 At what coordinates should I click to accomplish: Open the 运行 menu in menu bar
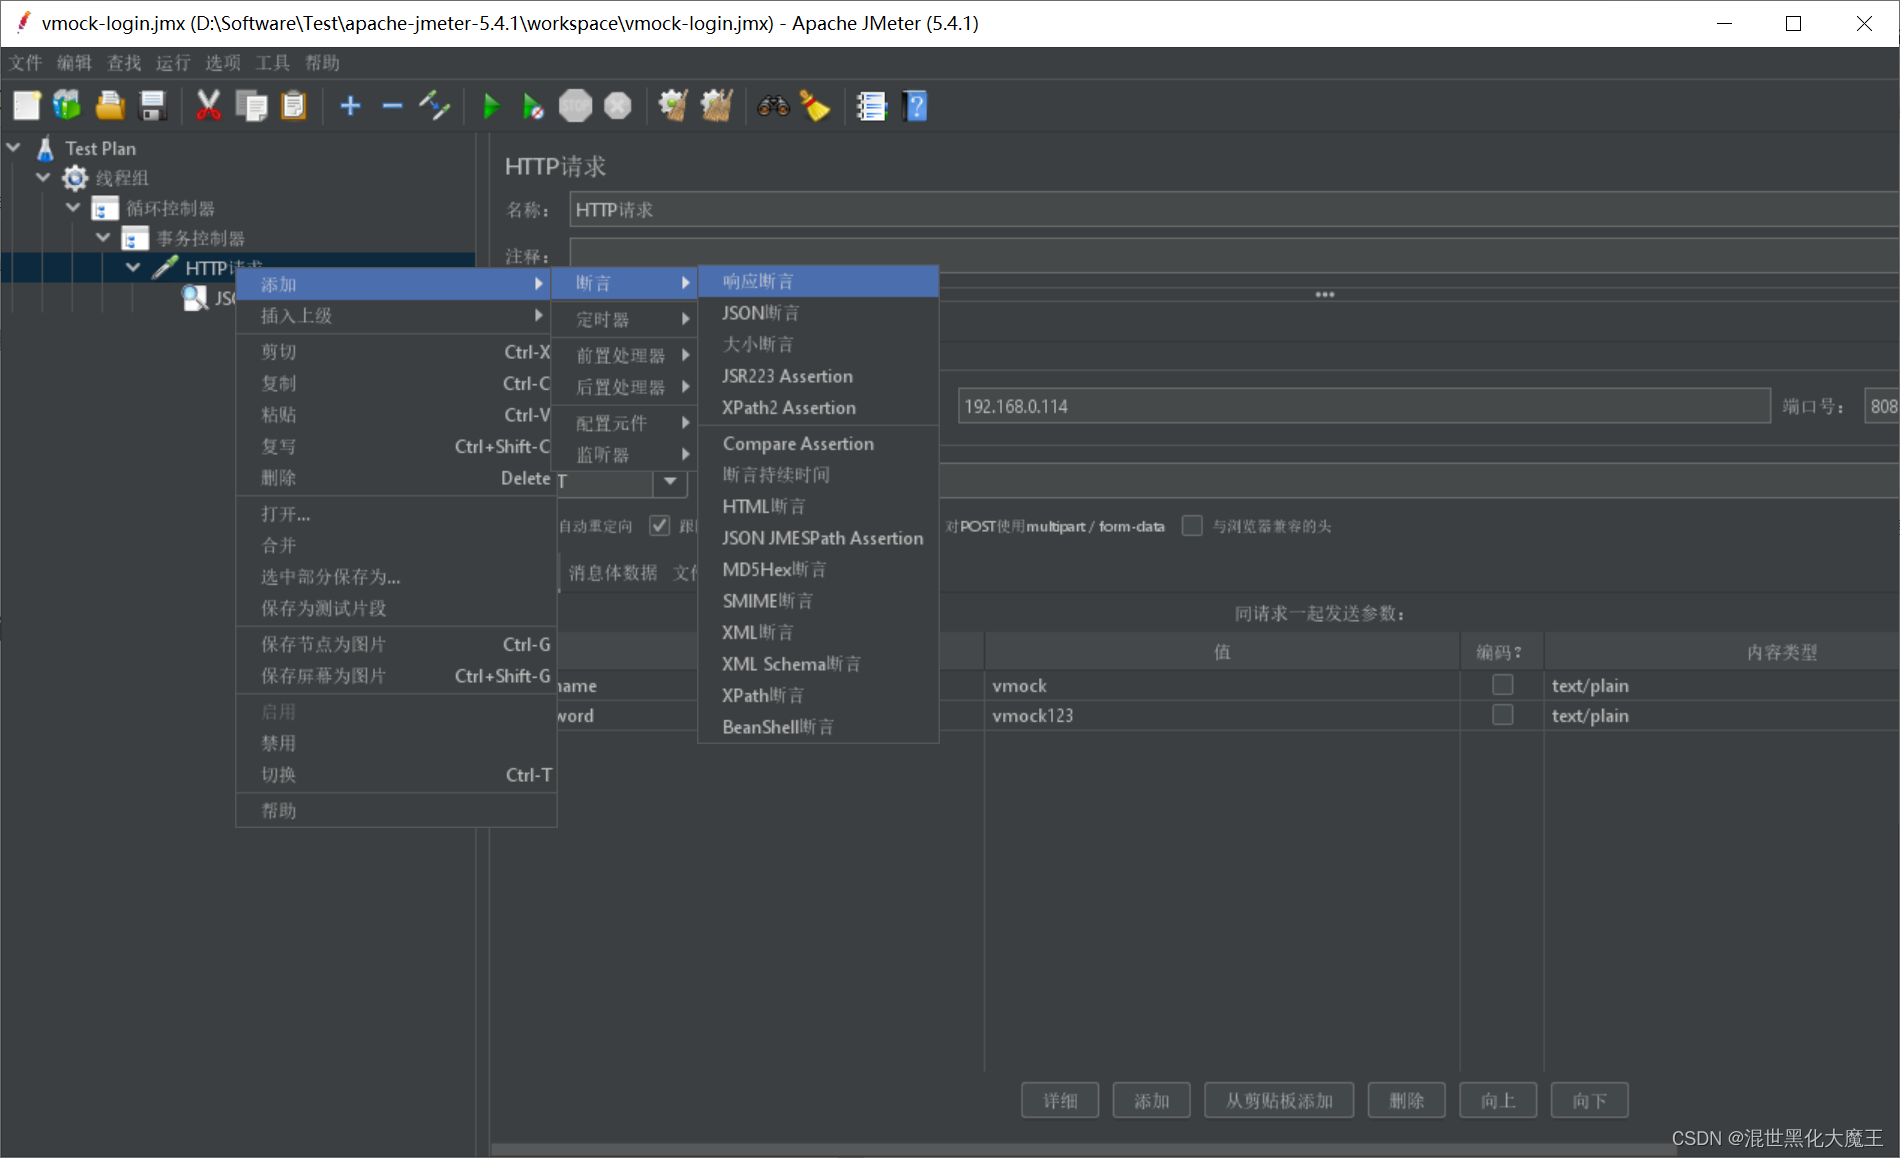click(173, 63)
